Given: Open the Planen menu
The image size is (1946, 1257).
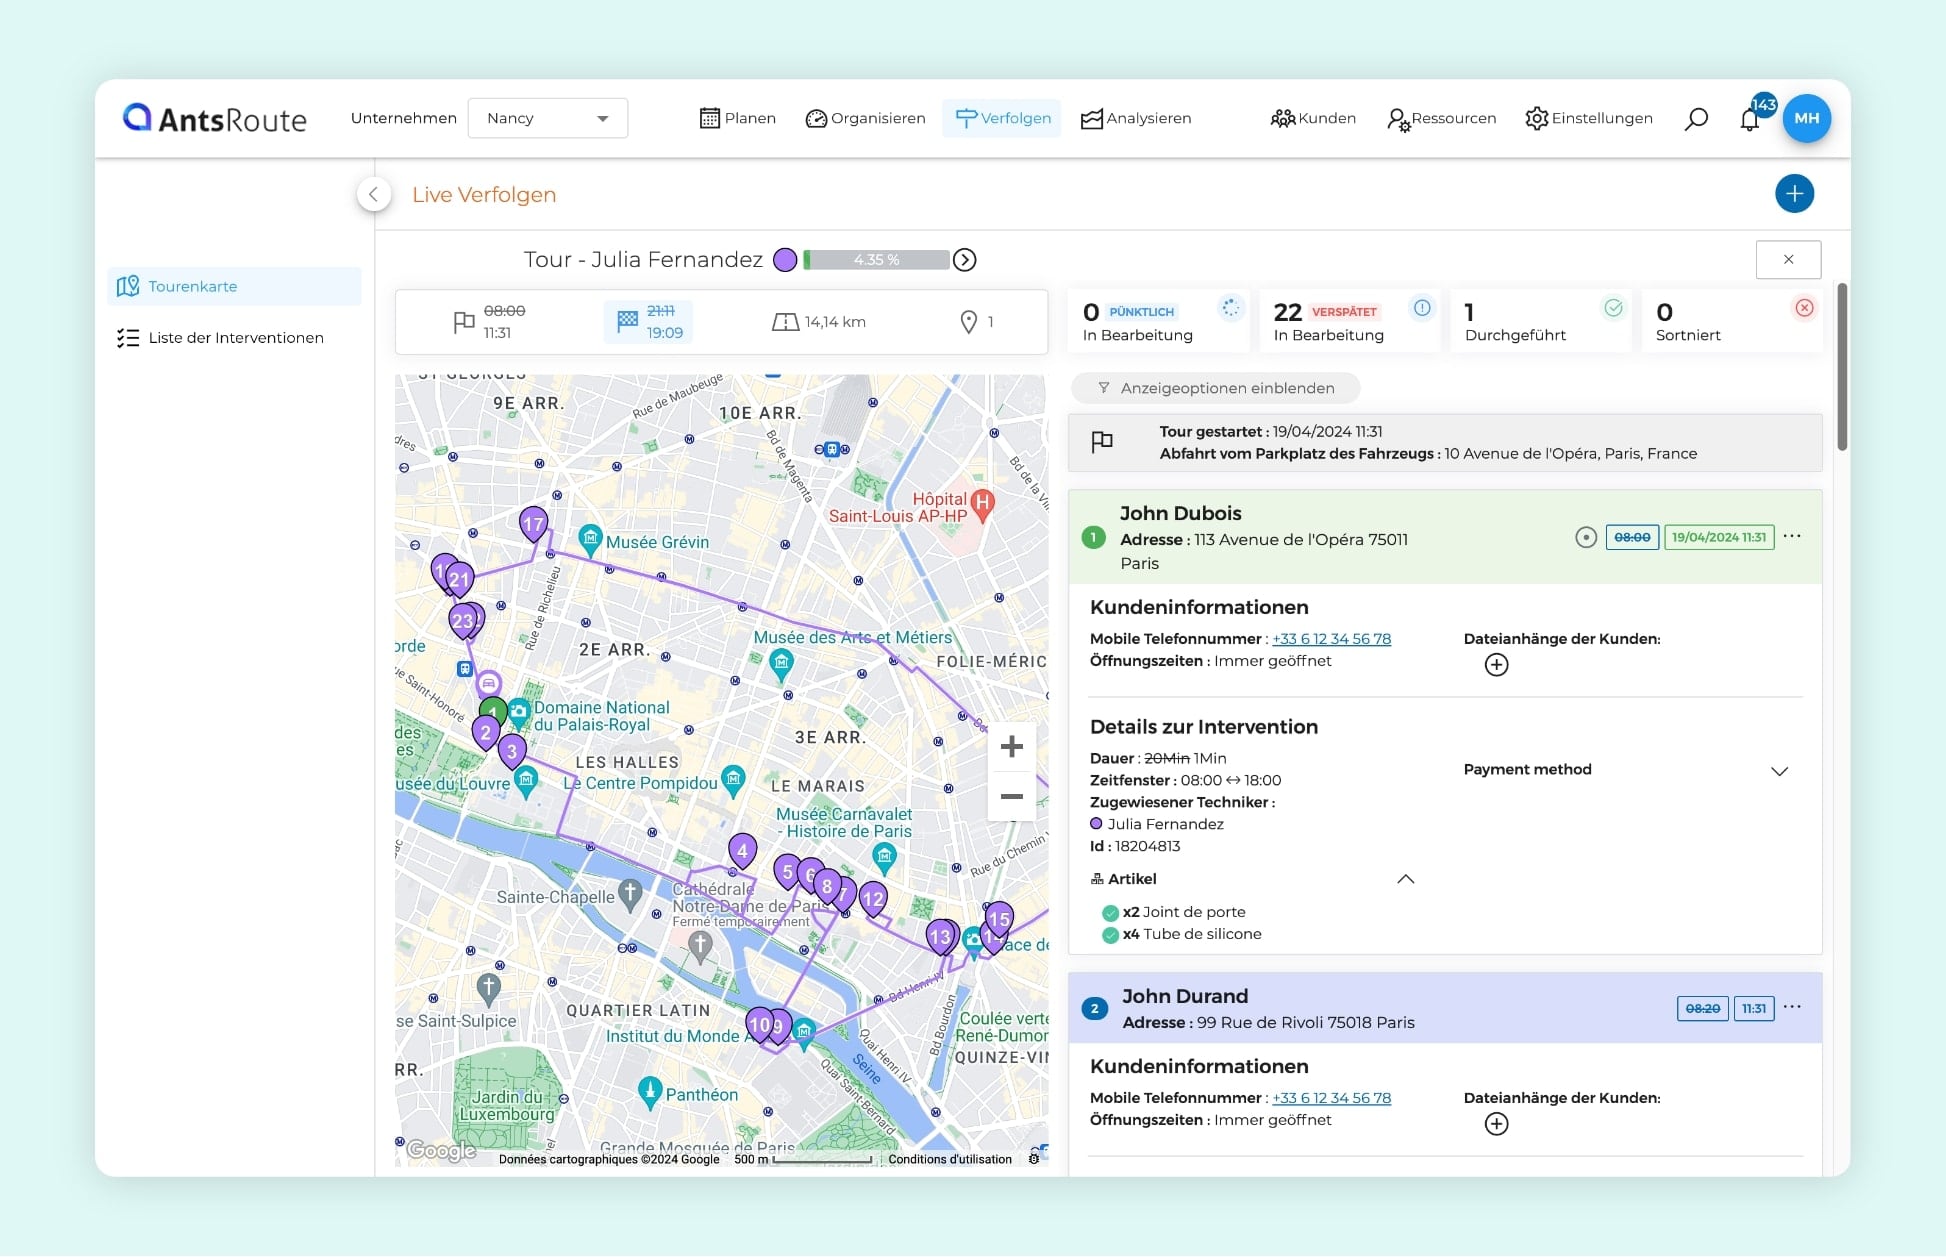Looking at the screenshot, I should pos(738,118).
